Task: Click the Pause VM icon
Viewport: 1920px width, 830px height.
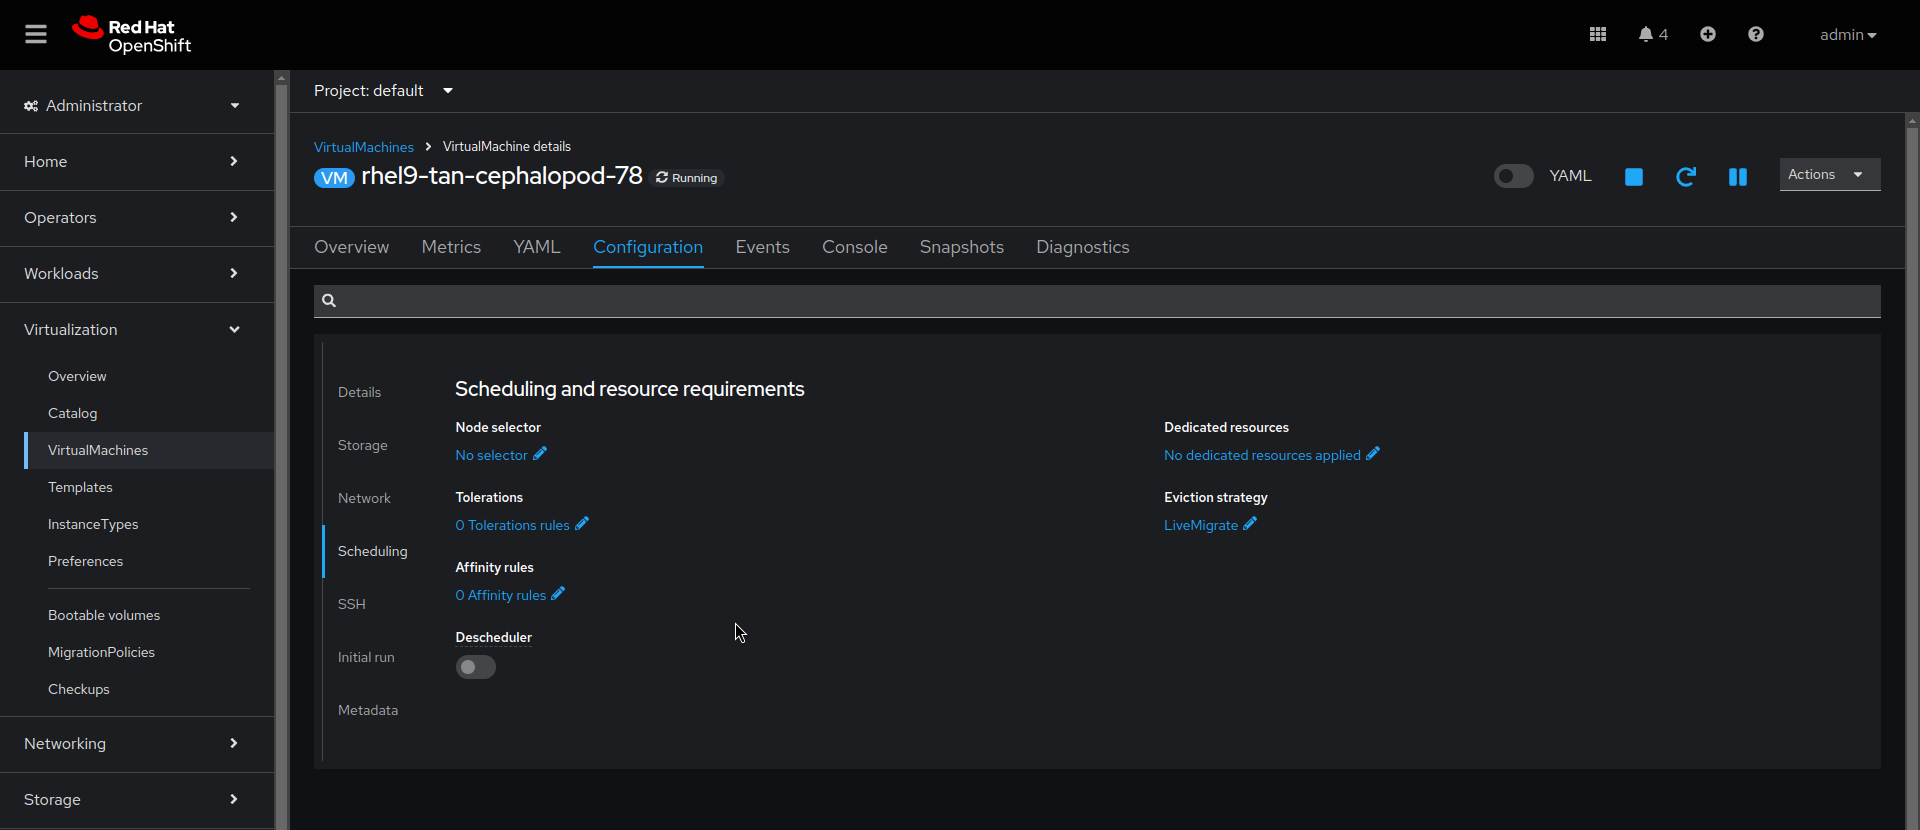Action: 1738,177
